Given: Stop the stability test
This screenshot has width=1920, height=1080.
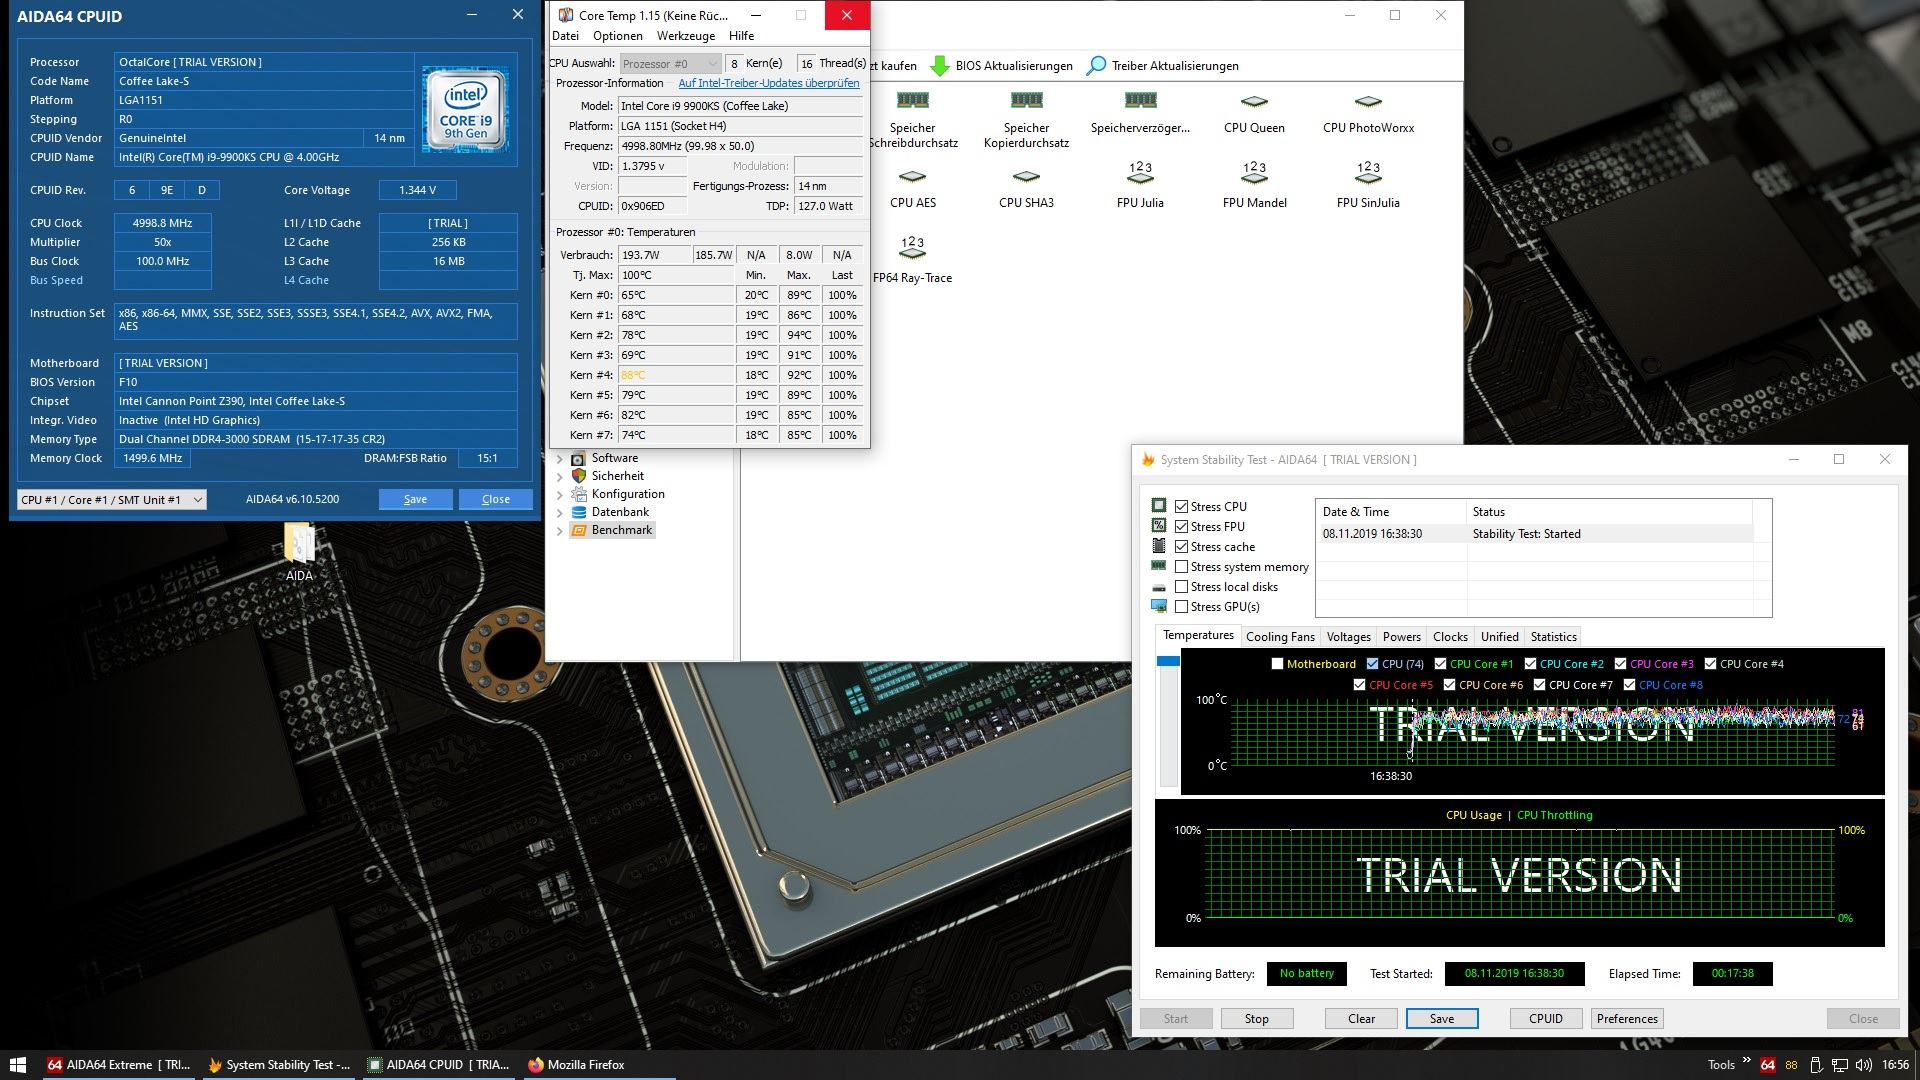Looking at the screenshot, I should click(x=1256, y=1019).
